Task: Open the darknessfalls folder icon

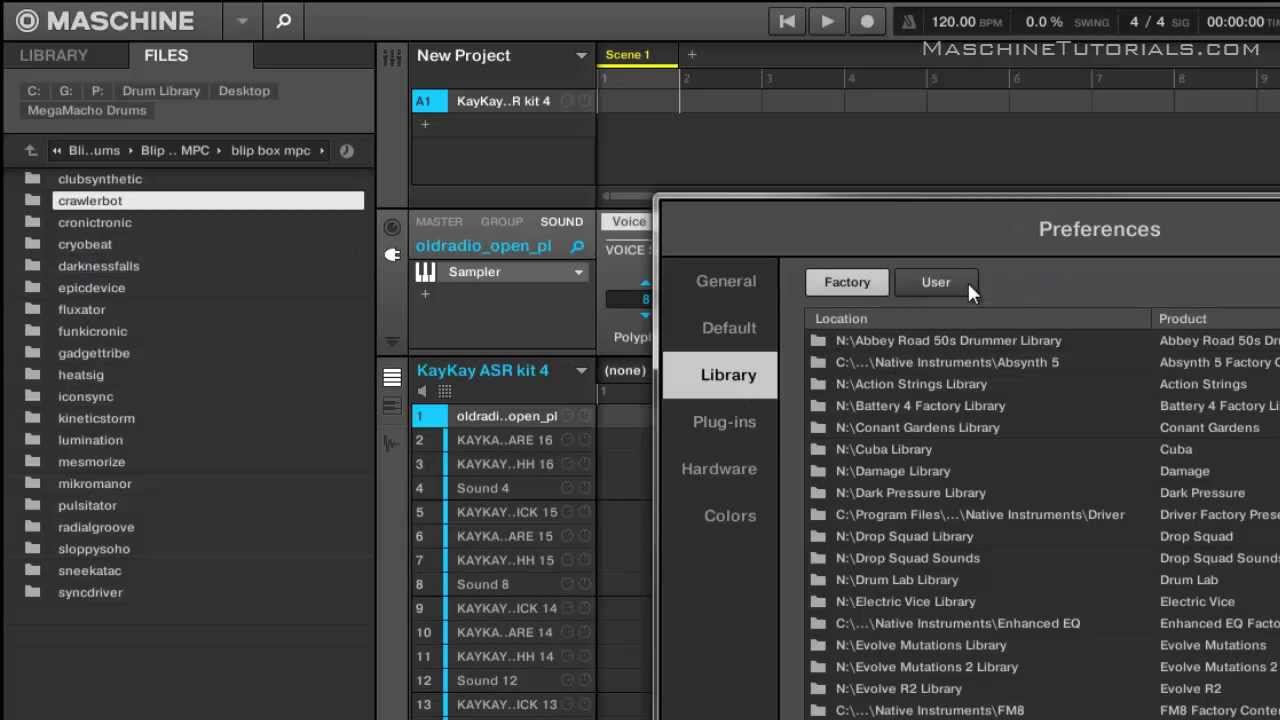Action: tap(33, 266)
